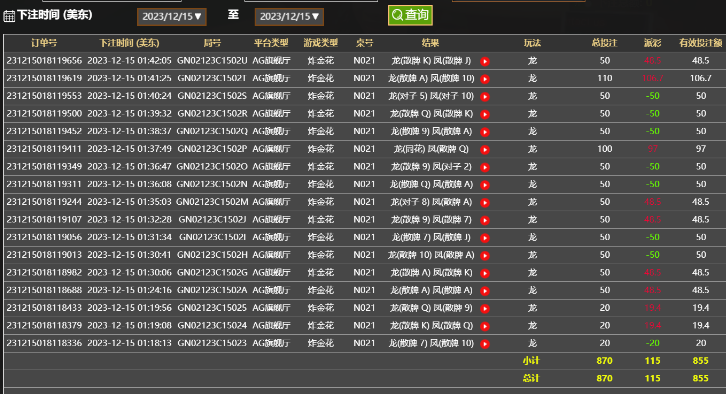This screenshot has height=394, width=726.
Task: Click valid bet 19.4 in 01:19:56 row
Action: (x=701, y=308)
